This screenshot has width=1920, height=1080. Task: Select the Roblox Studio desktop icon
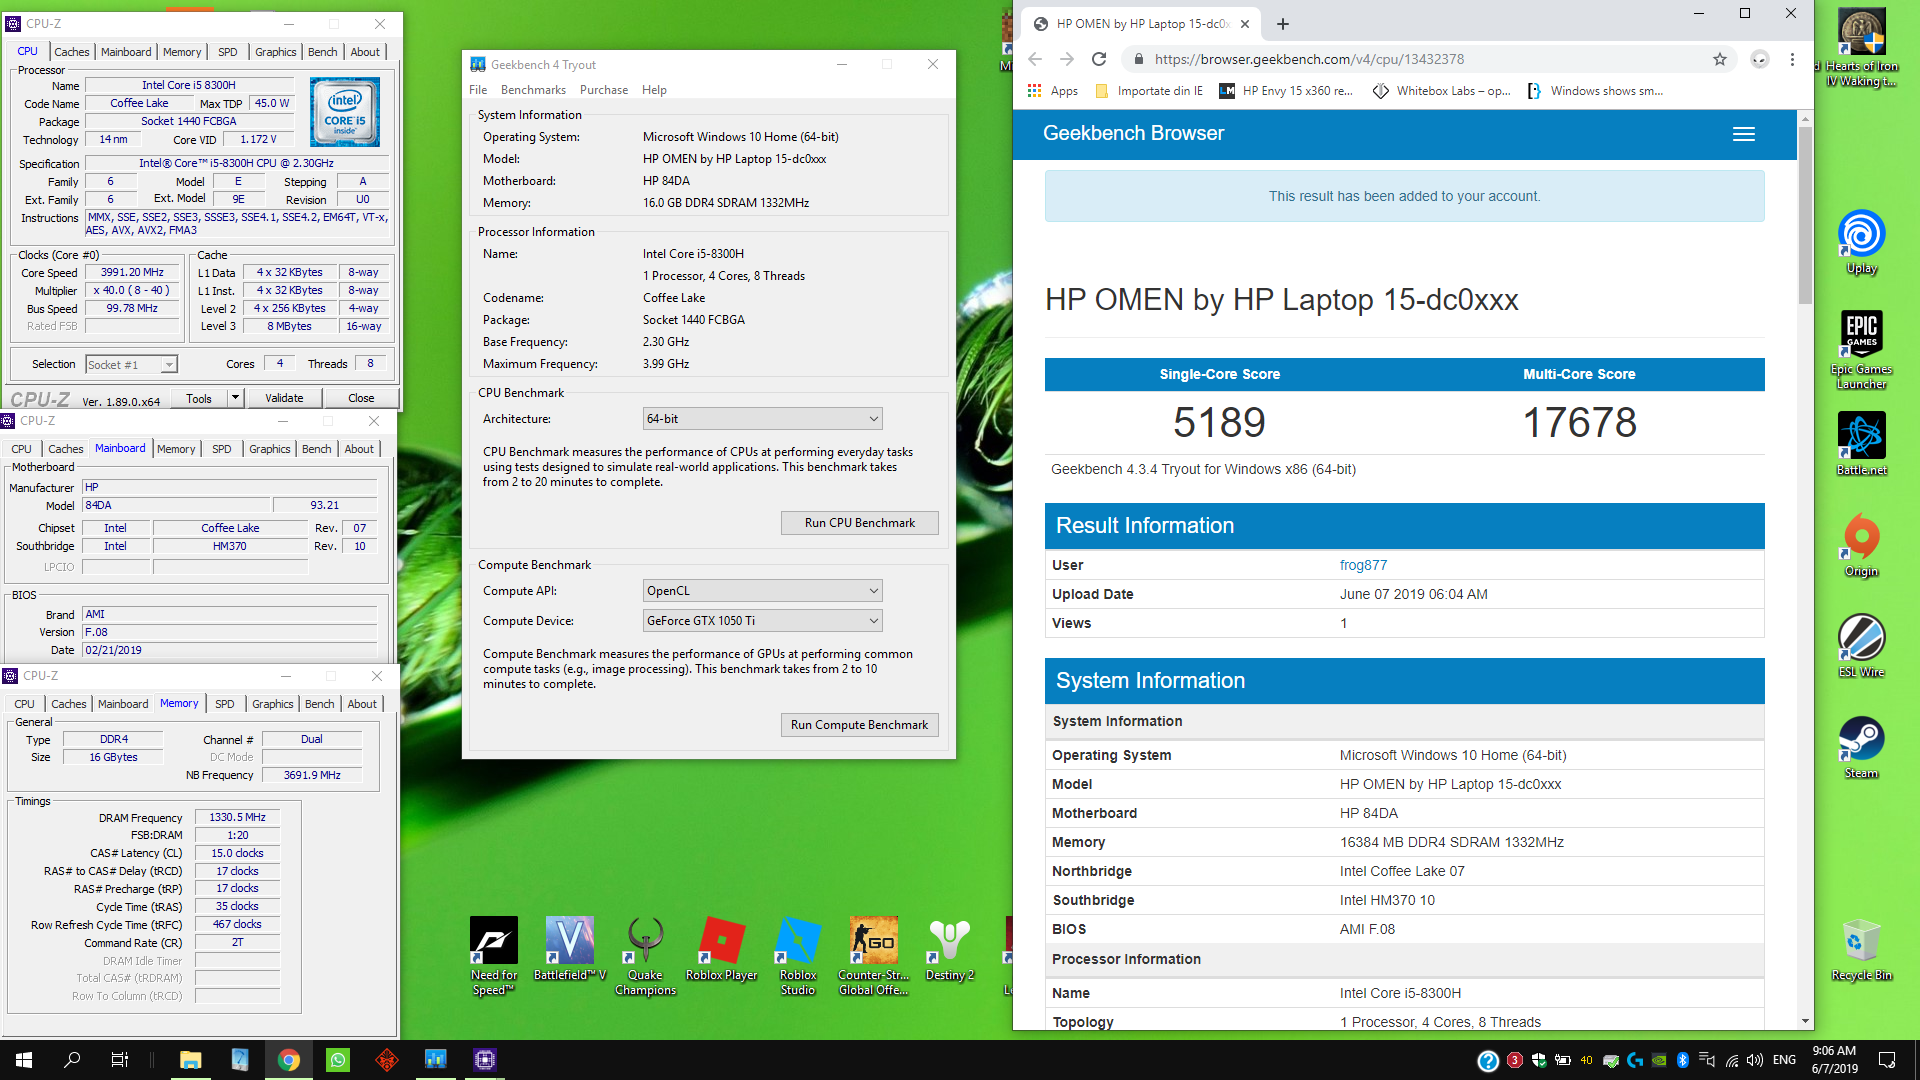click(x=797, y=956)
